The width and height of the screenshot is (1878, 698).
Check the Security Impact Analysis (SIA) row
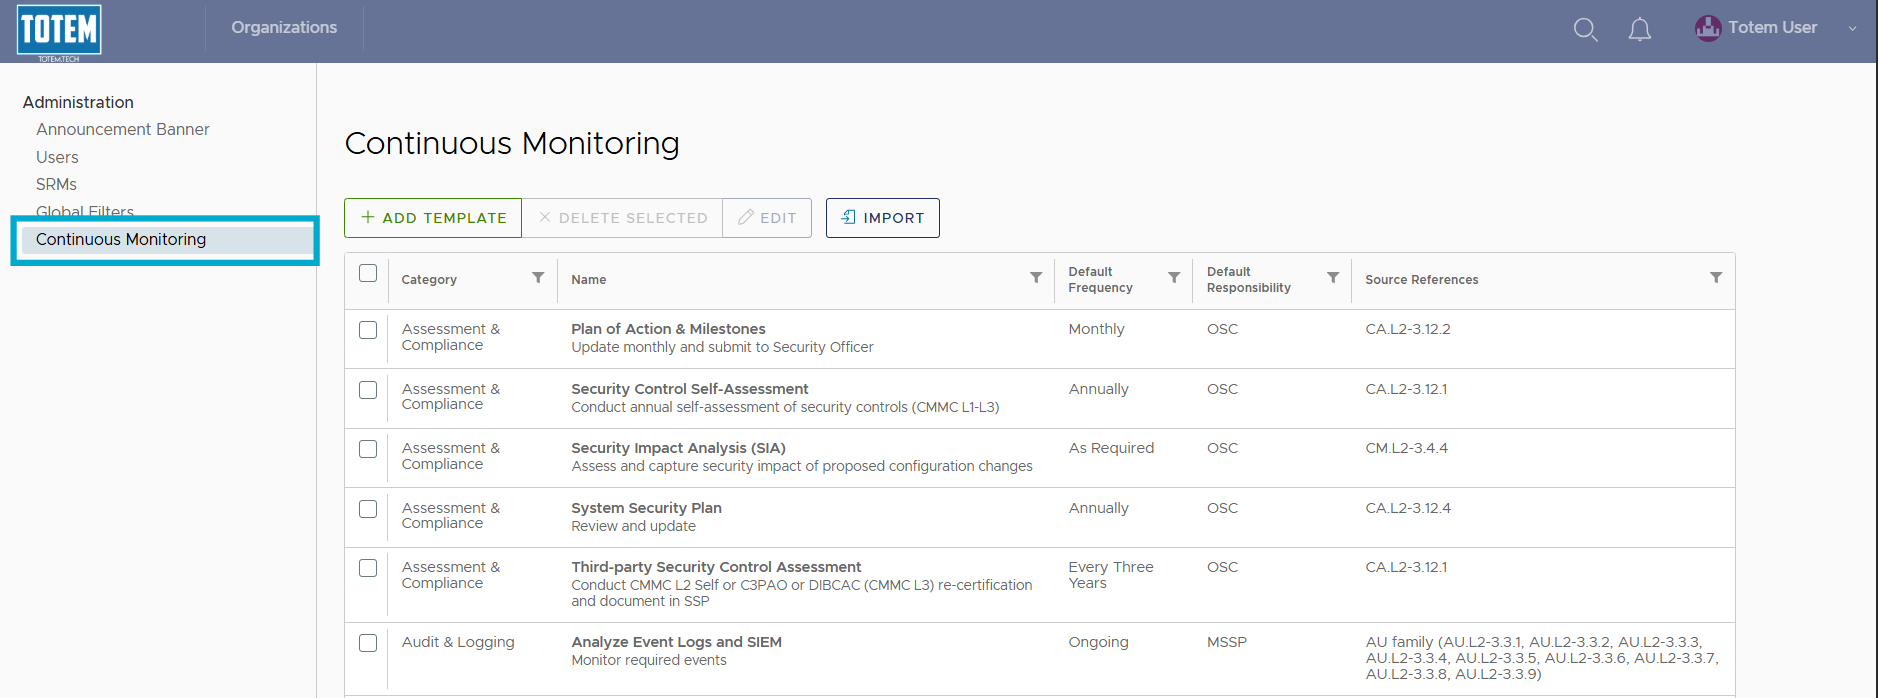(x=368, y=449)
